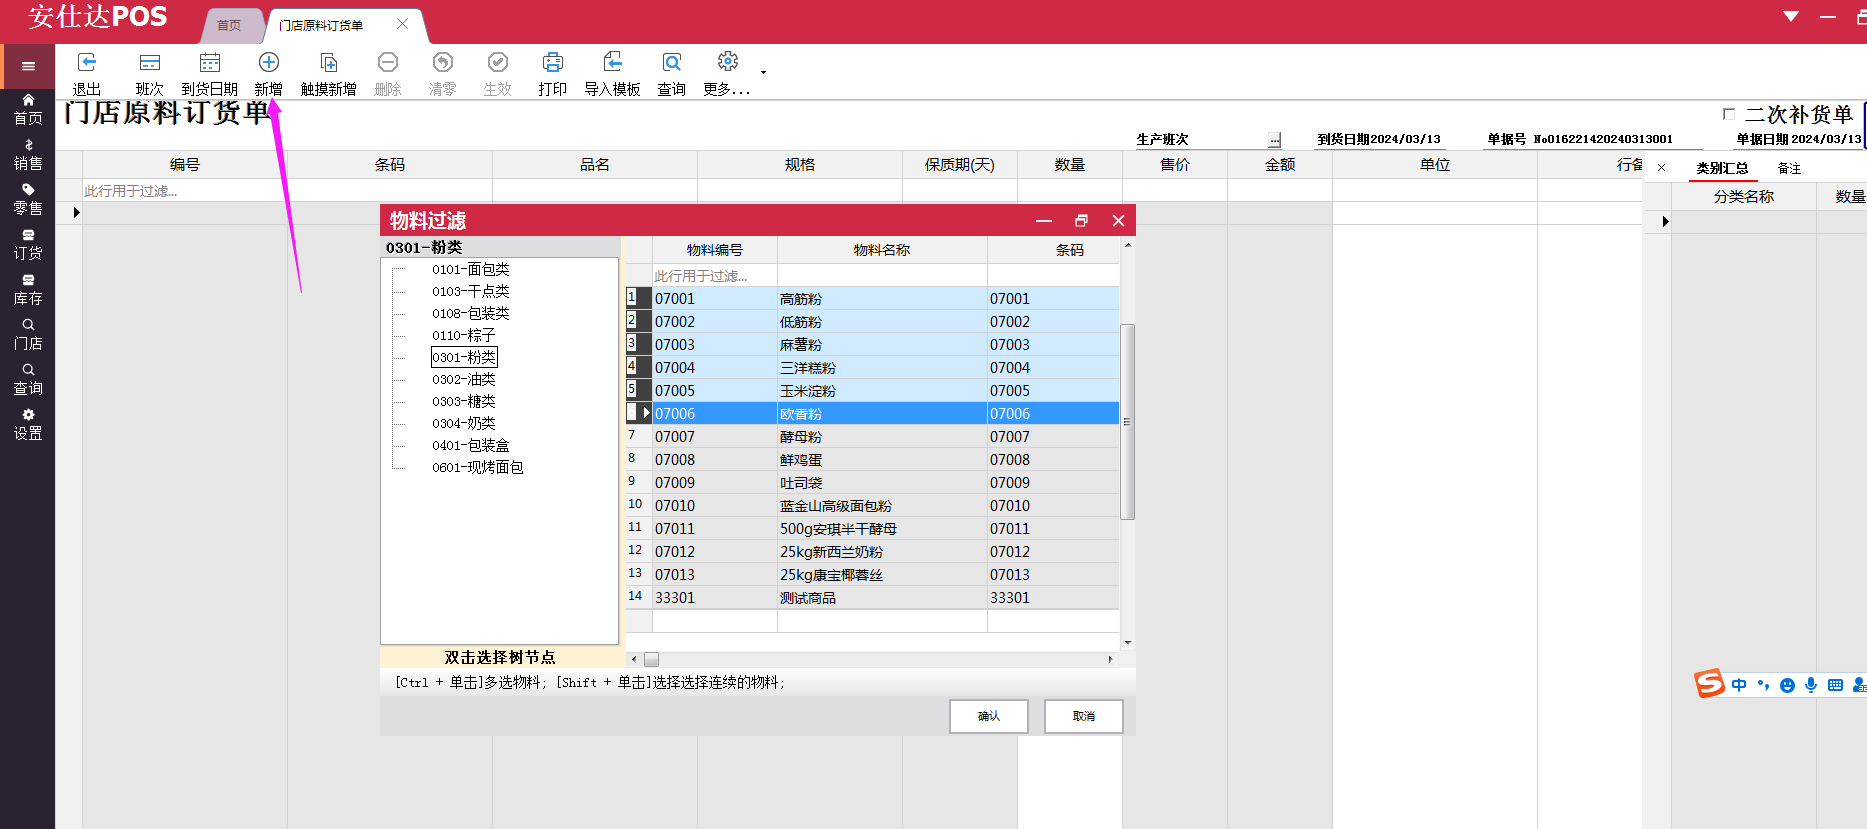Open 库存 inventory in left sidebar

28,289
